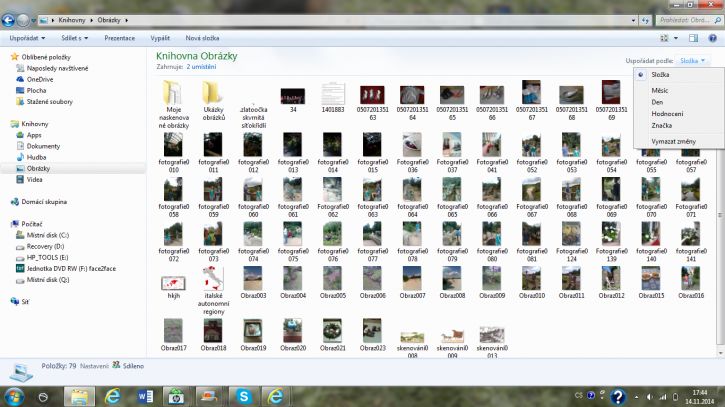Click Knihovny in the address breadcrumb
This screenshot has height=407, width=725.
click(x=72, y=20)
